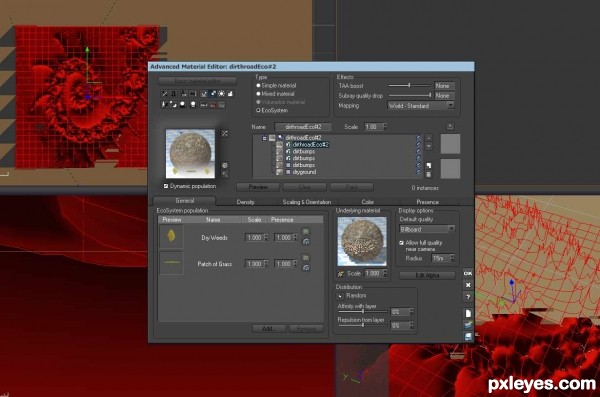Click the Add button under EcoSystem population
The width and height of the screenshot is (600, 397).
tap(269, 328)
